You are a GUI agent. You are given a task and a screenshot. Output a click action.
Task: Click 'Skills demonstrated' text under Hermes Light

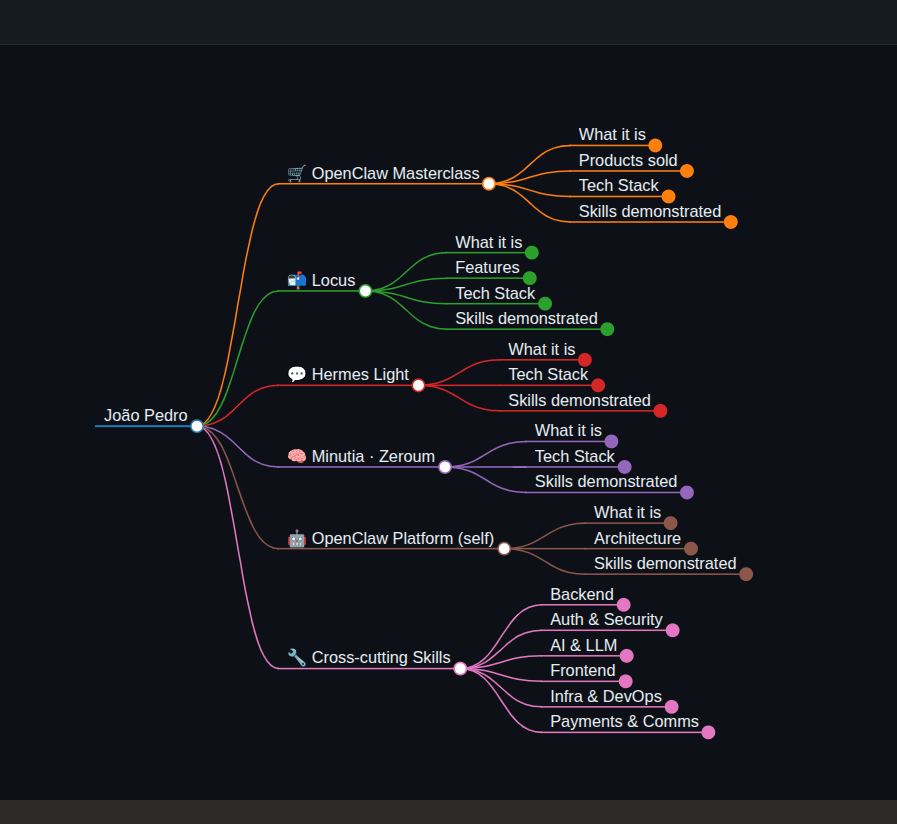click(x=579, y=401)
